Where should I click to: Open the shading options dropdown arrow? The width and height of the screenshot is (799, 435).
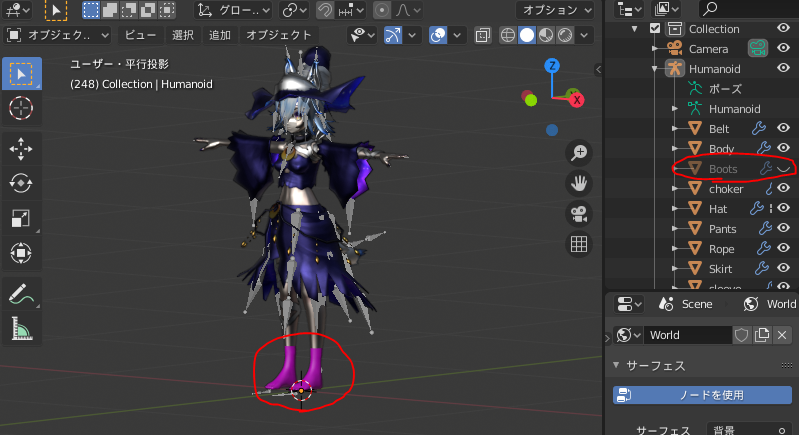point(584,35)
